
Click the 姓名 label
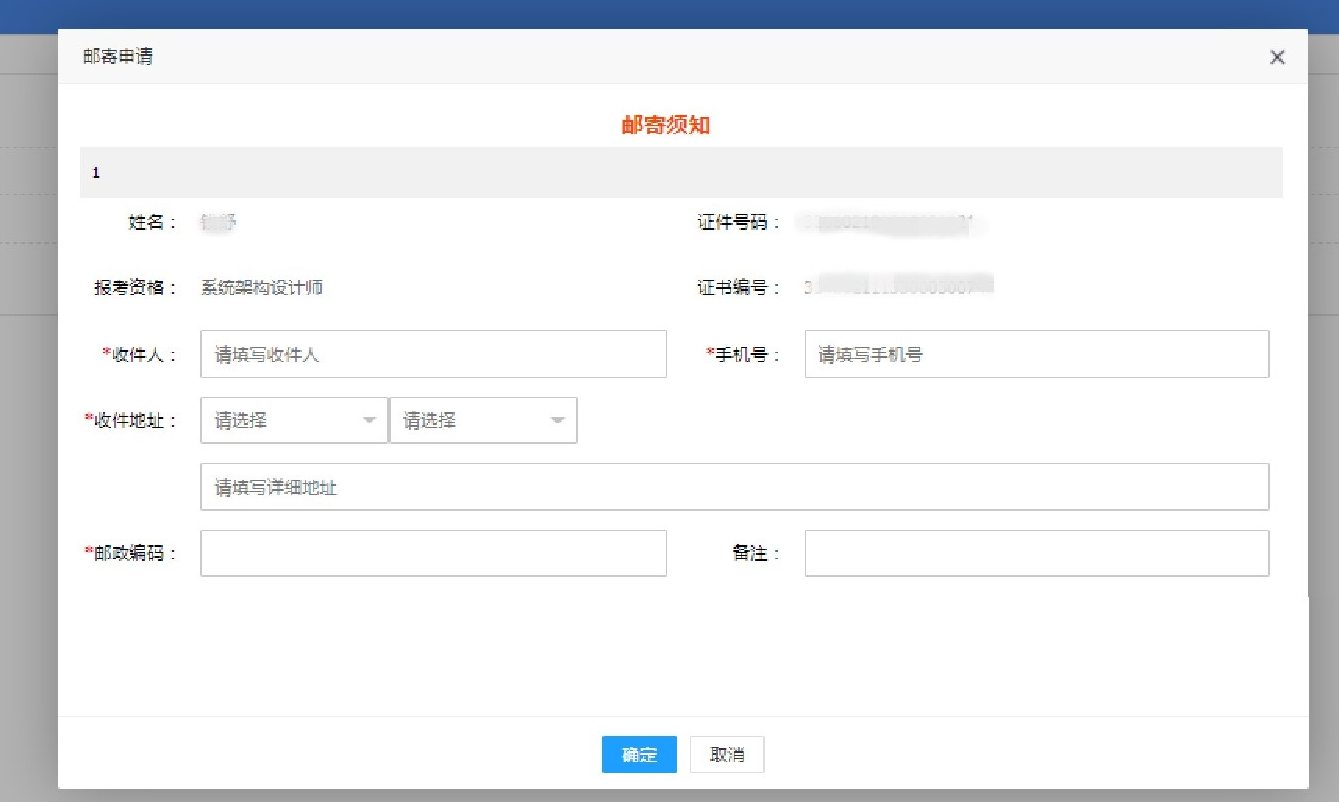(152, 223)
